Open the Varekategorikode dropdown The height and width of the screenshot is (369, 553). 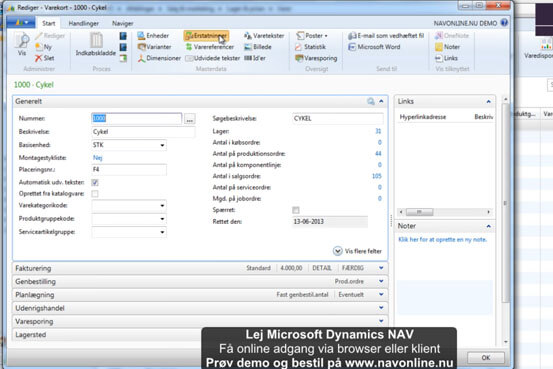point(162,206)
